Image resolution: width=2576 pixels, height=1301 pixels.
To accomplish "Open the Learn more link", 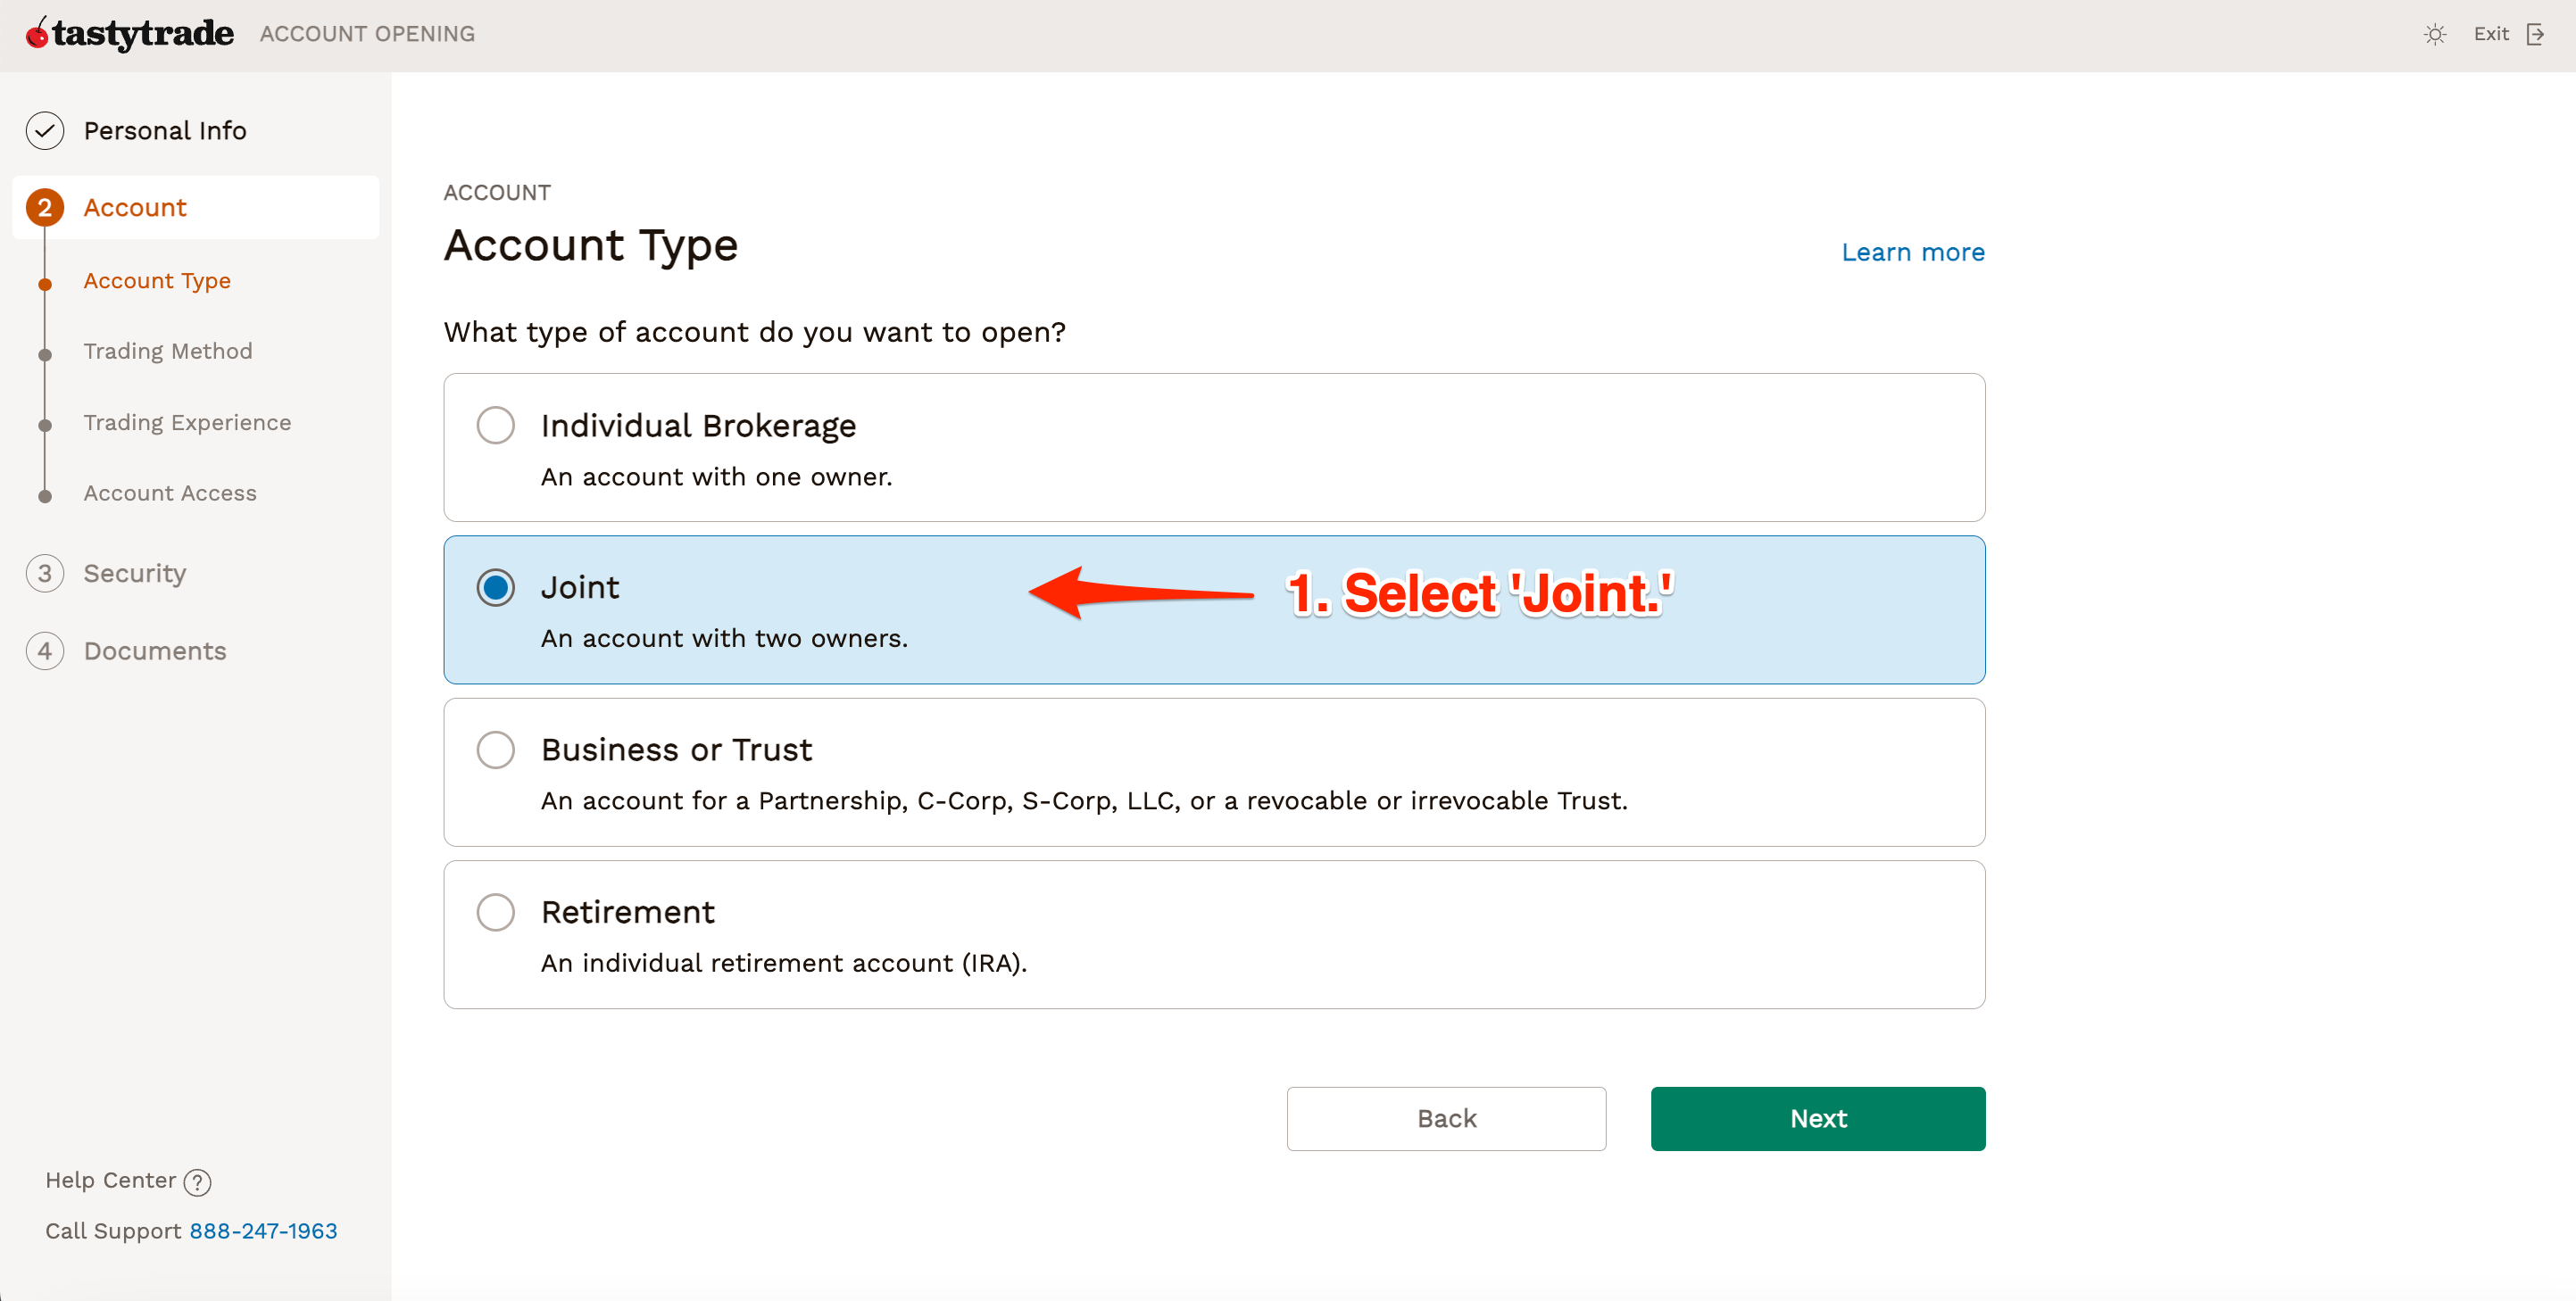I will coord(1912,251).
